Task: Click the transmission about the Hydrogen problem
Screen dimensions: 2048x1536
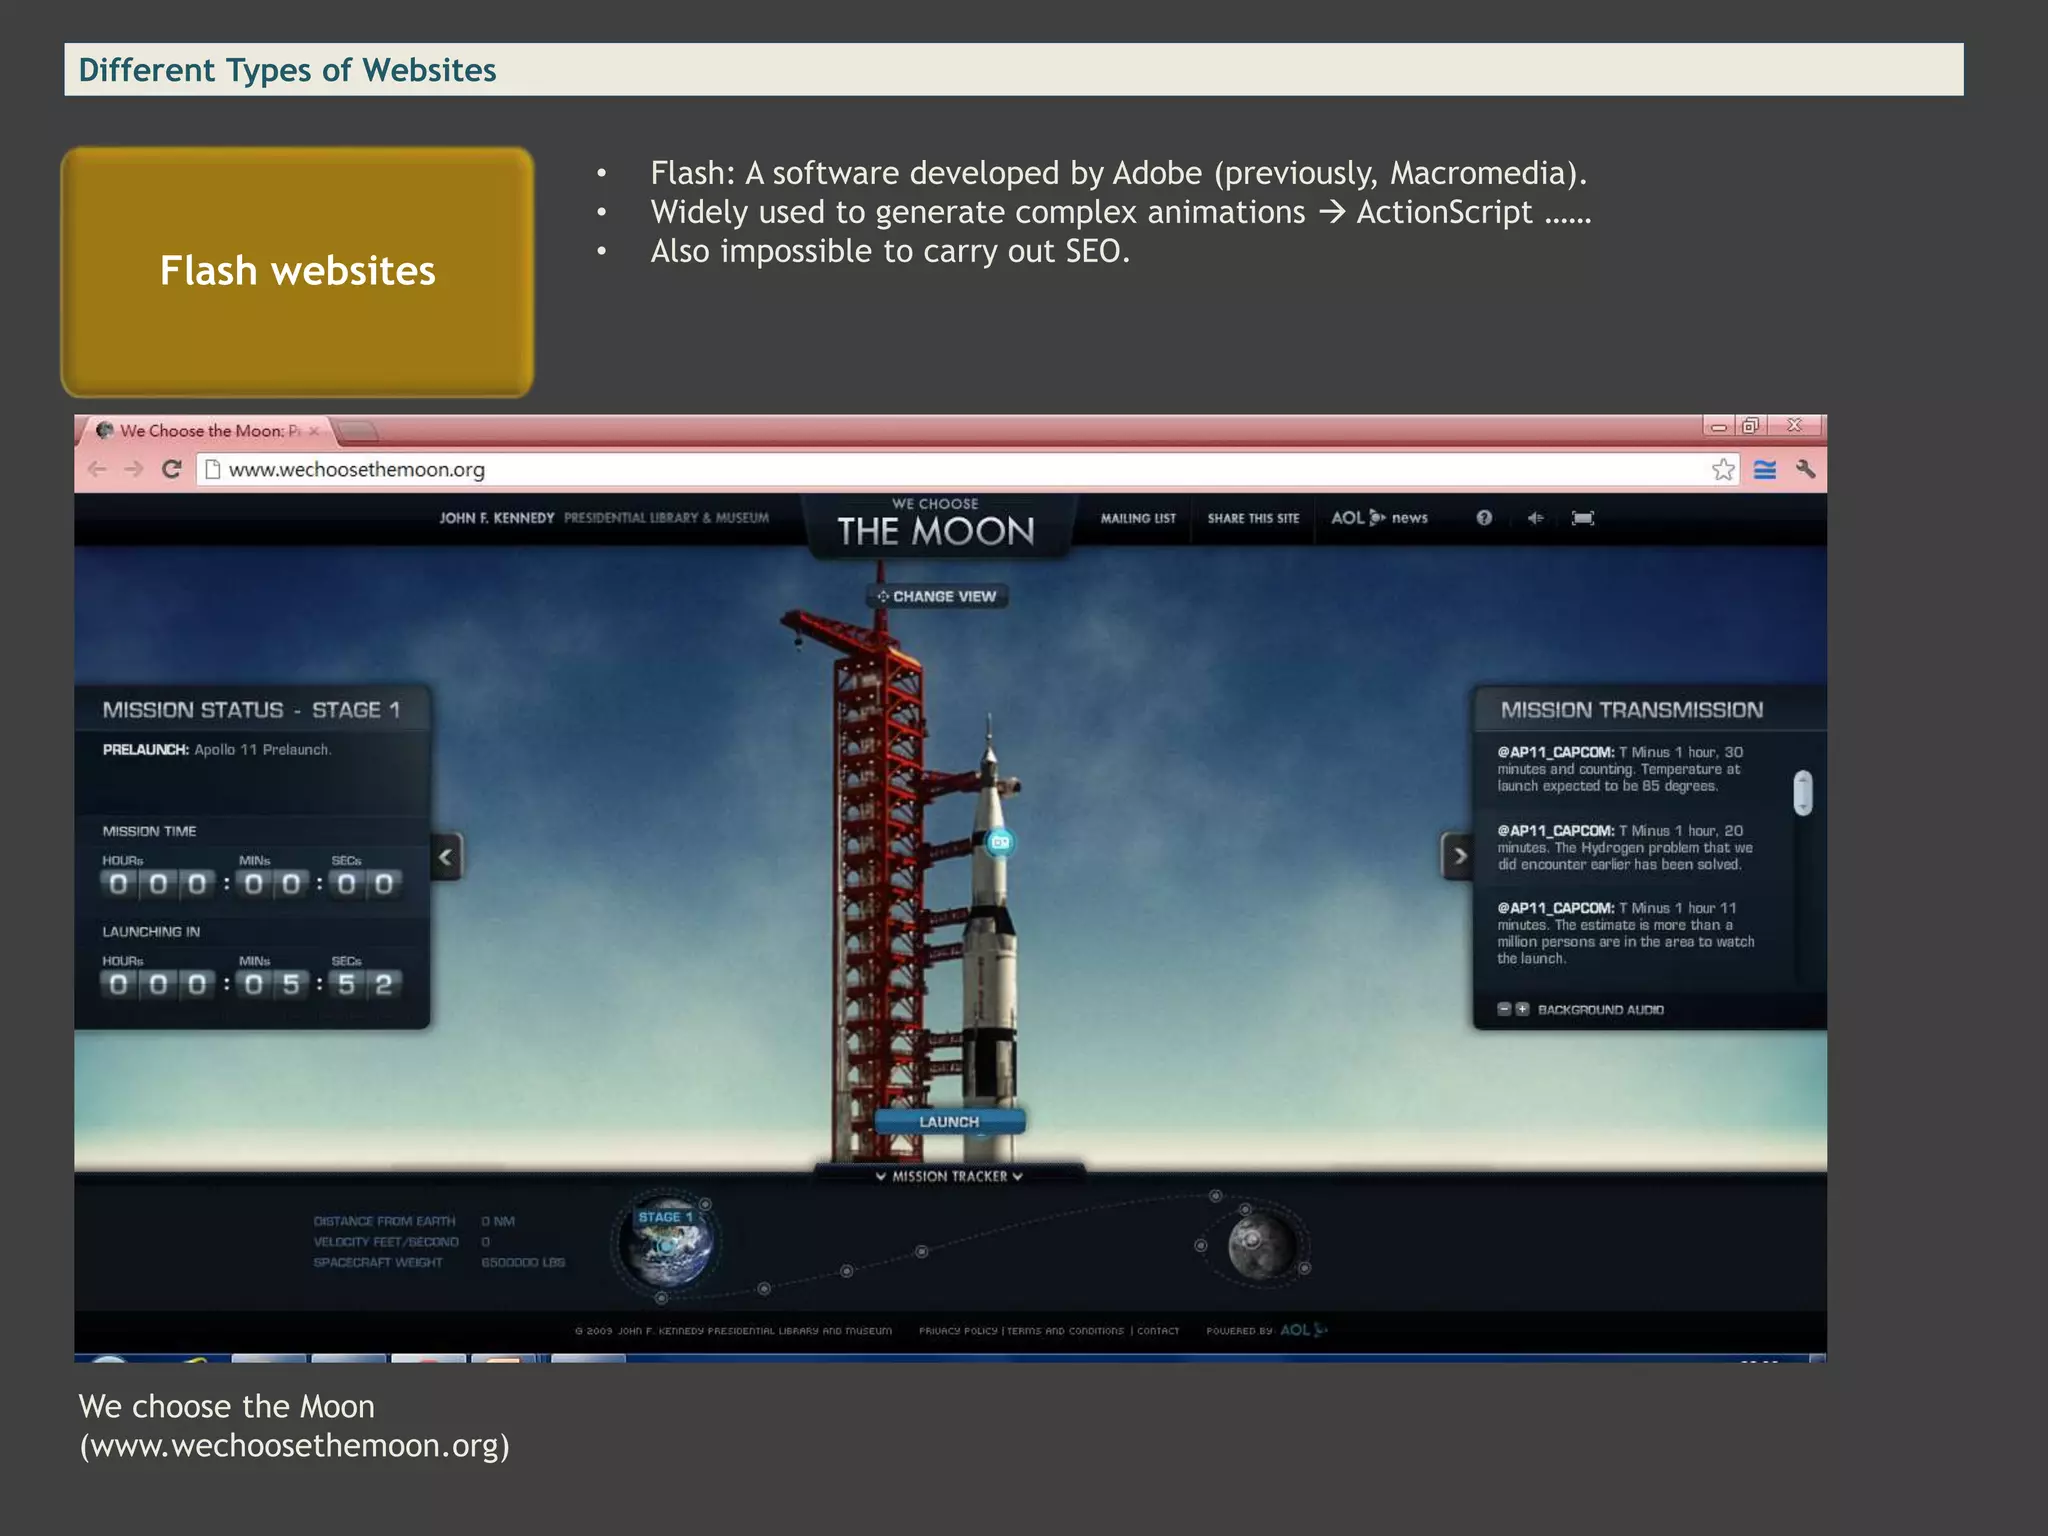Action: (x=1625, y=847)
